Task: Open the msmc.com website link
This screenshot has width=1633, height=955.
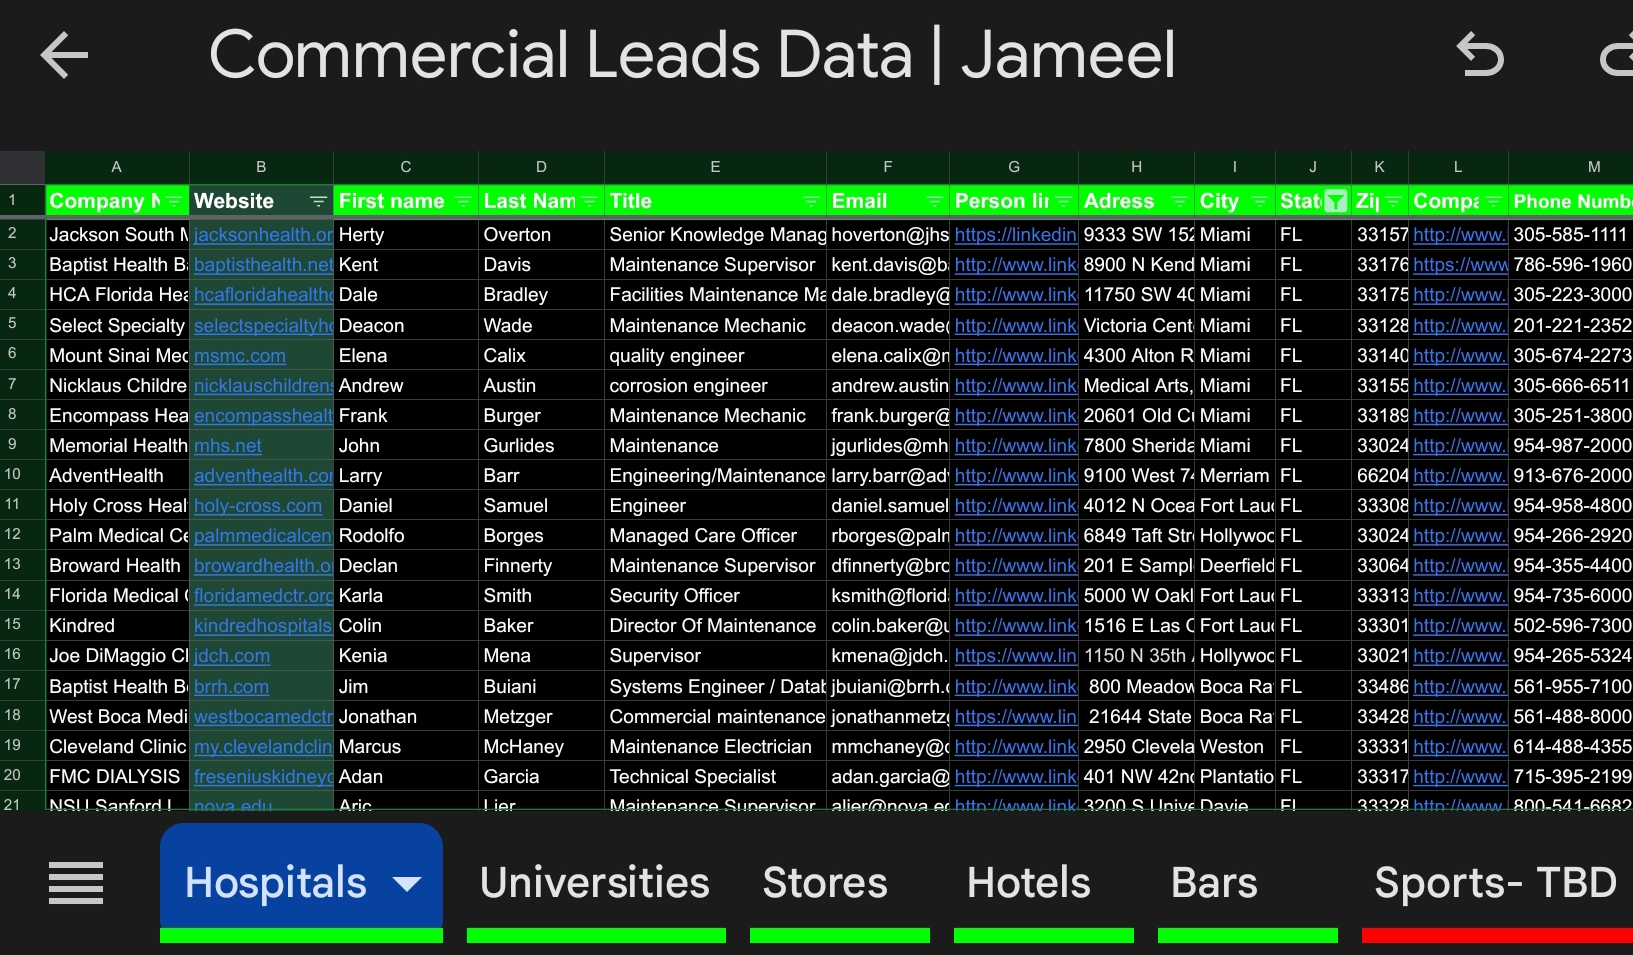Action: click(x=240, y=355)
